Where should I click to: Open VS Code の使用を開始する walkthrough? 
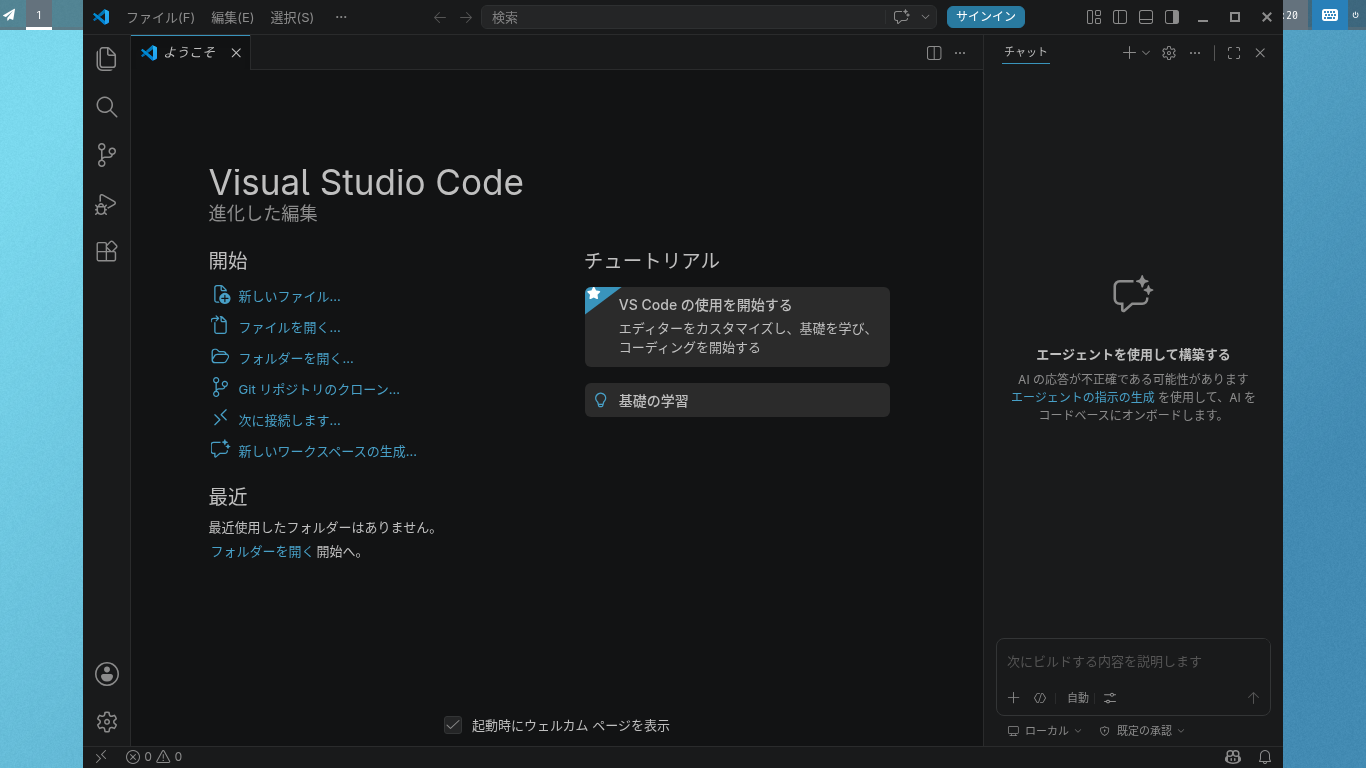tap(737, 327)
